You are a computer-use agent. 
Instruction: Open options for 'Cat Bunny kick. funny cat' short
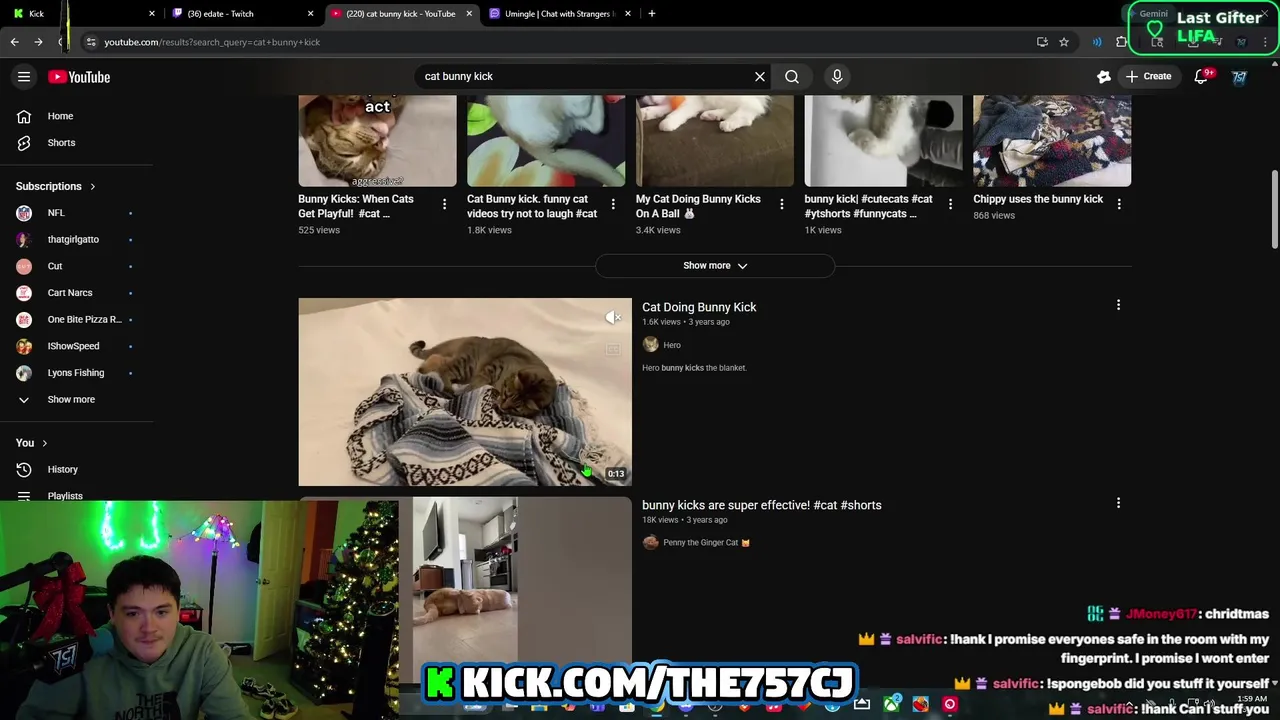click(x=613, y=204)
